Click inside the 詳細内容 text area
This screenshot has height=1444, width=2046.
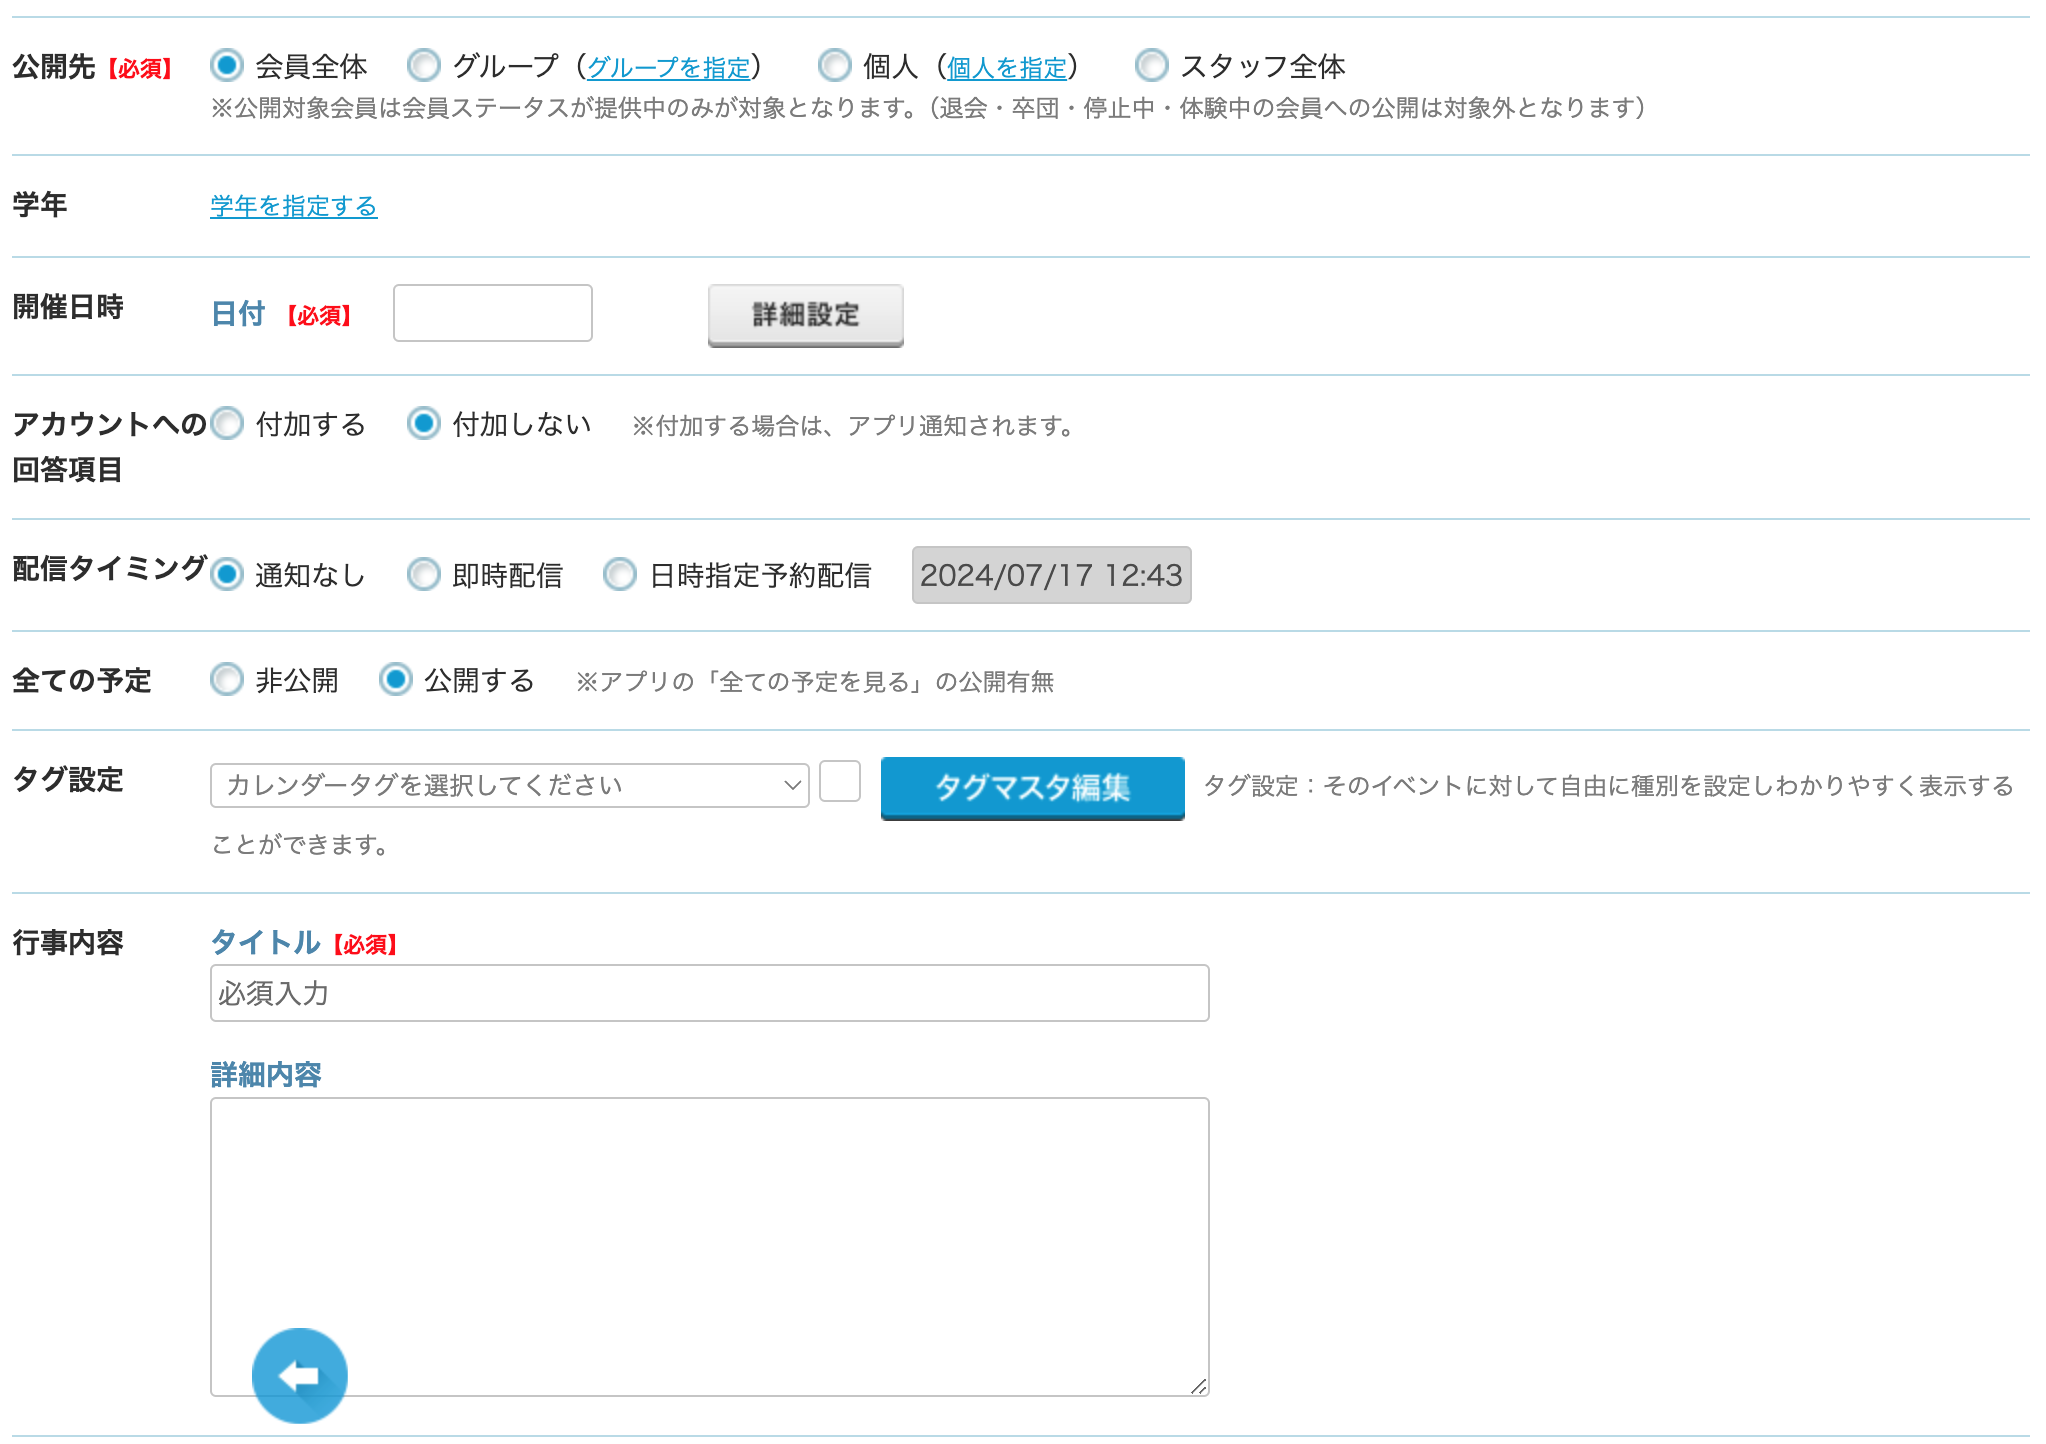click(x=710, y=1247)
